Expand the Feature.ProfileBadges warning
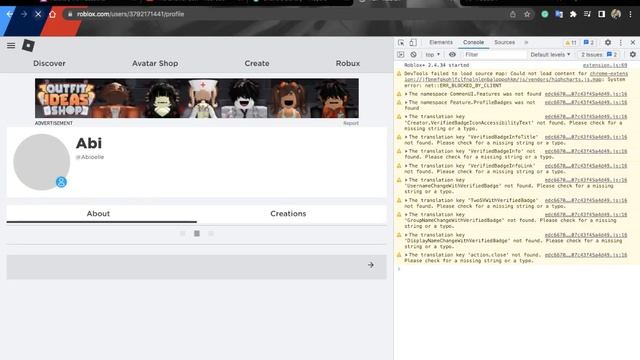Viewport: 640px width, 360px height. click(406, 102)
